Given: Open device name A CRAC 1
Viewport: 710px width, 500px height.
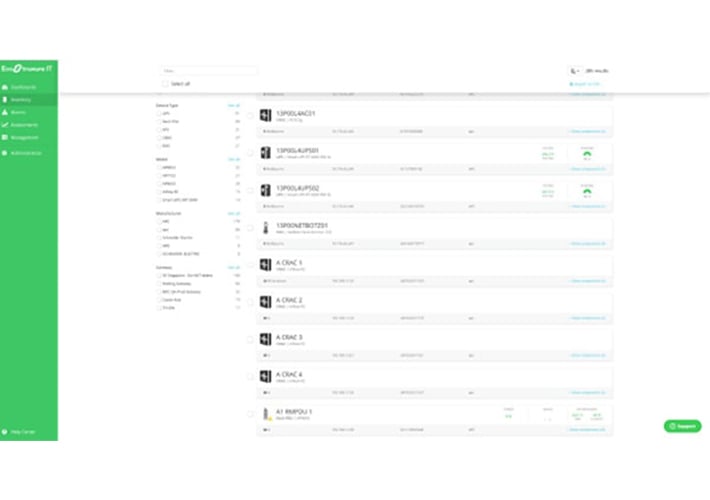Looking at the screenshot, I should pos(289,263).
